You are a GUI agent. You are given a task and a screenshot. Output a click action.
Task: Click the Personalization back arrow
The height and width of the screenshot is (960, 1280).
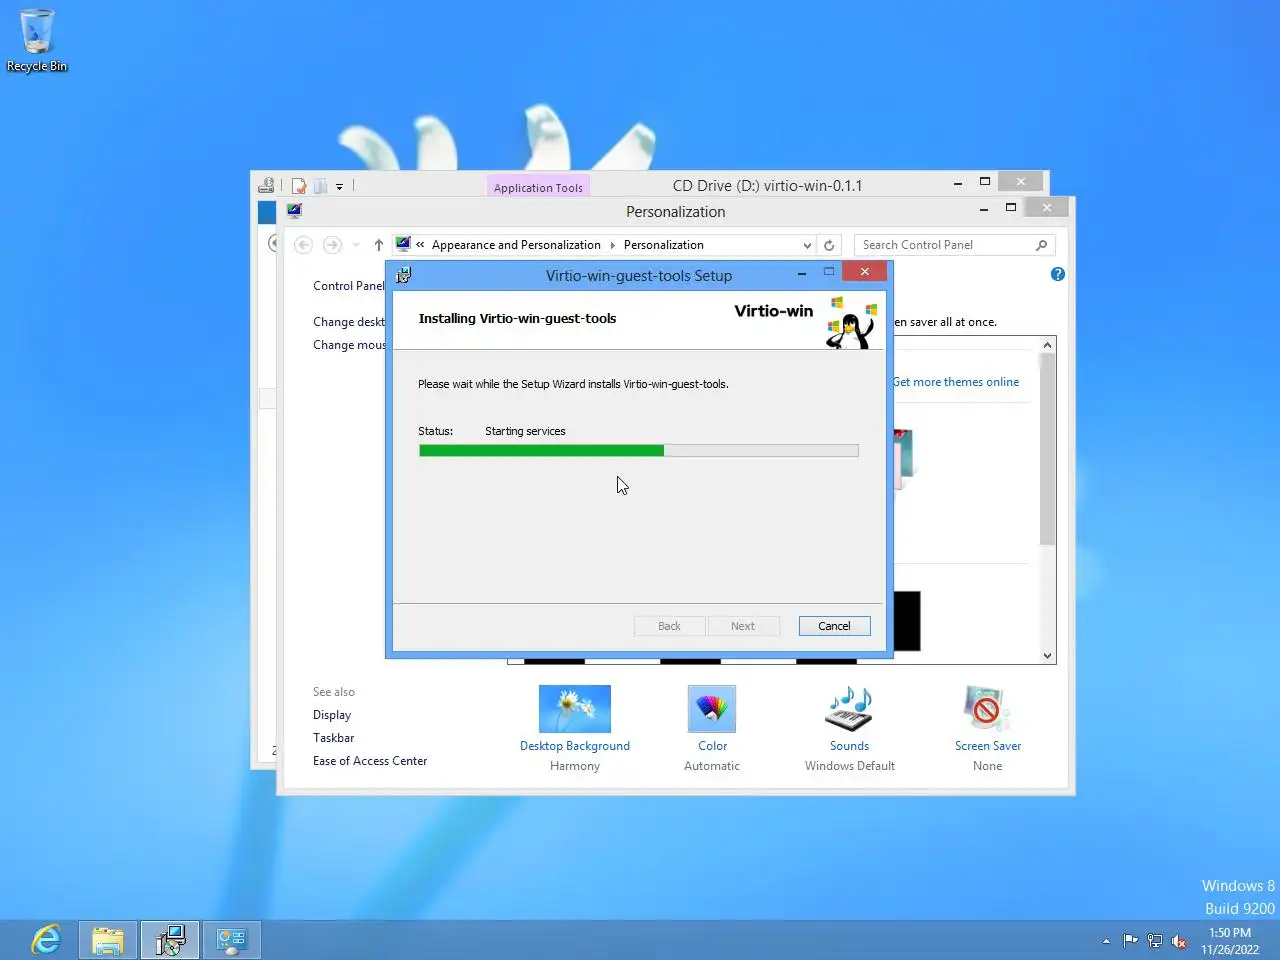pos(303,245)
